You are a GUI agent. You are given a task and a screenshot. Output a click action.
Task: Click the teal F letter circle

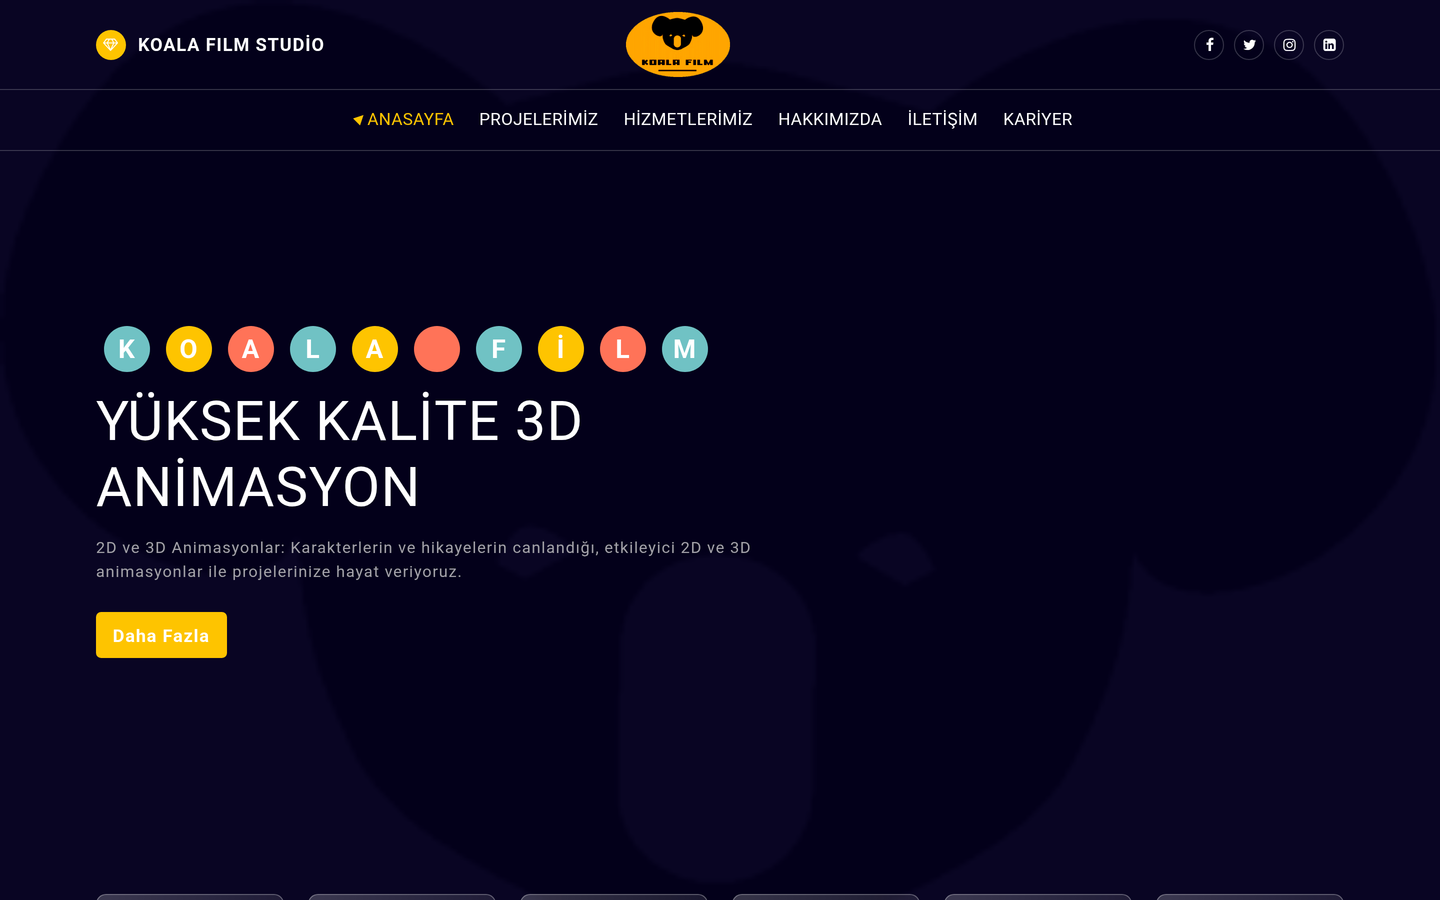(x=499, y=349)
